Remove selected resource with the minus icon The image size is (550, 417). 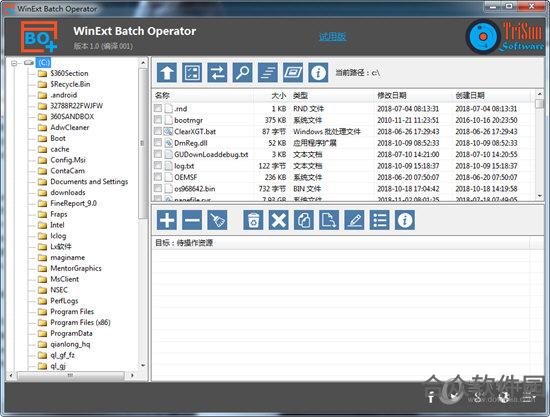[x=192, y=220]
